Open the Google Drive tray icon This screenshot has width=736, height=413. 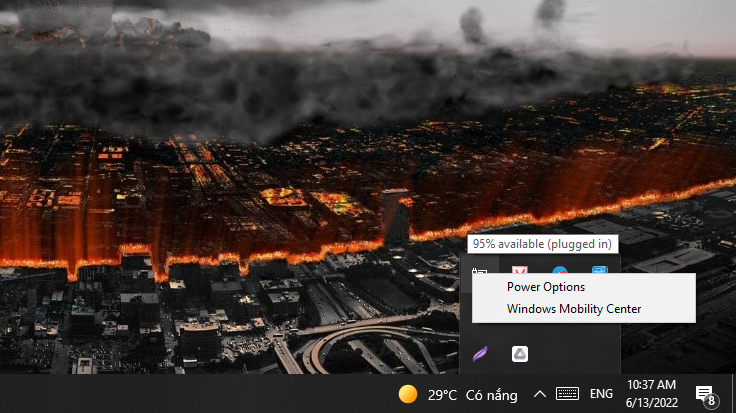520,354
